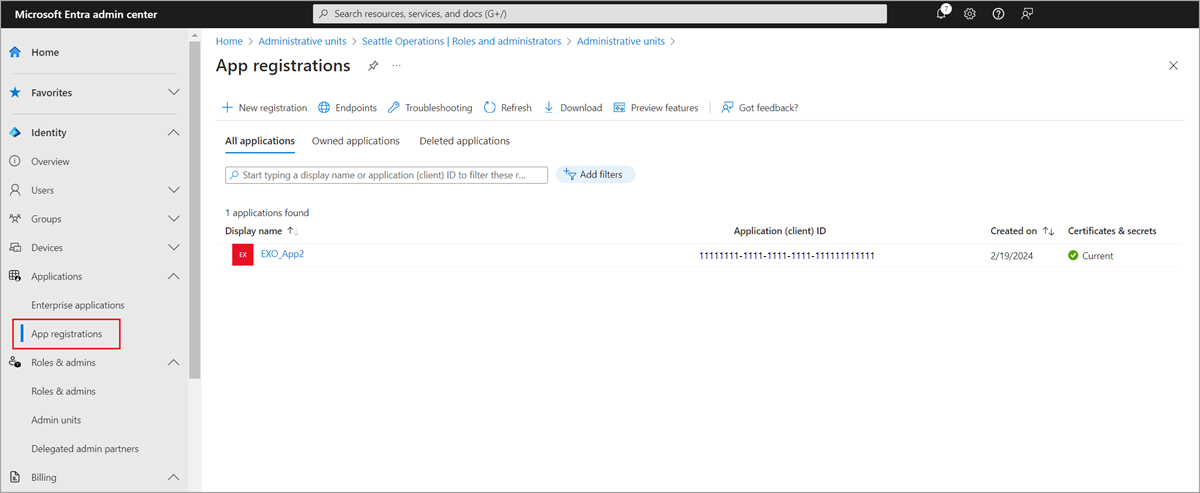The image size is (1200, 493).
Task: Click Got feedback? in toolbar
Action: point(760,108)
